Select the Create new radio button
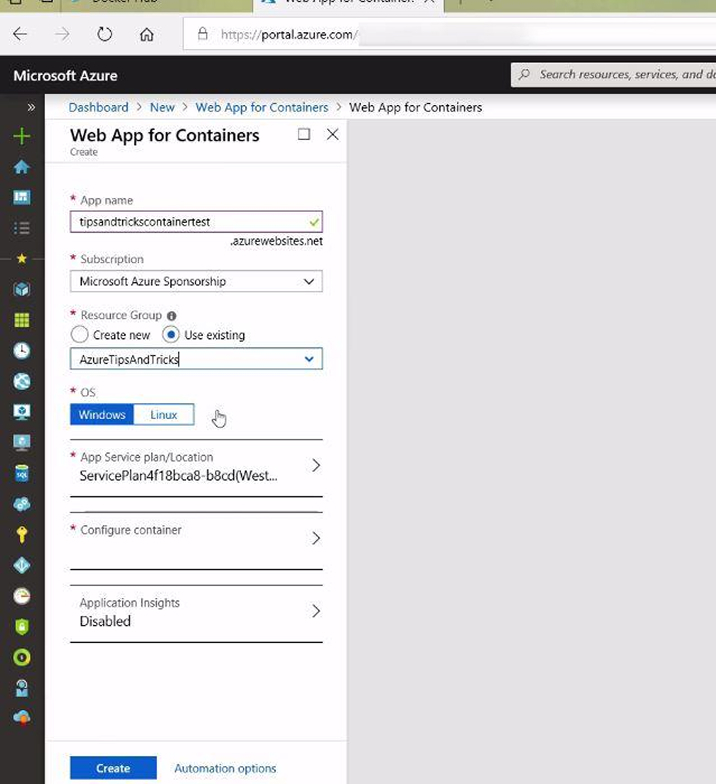This screenshot has height=784, width=716. point(80,335)
